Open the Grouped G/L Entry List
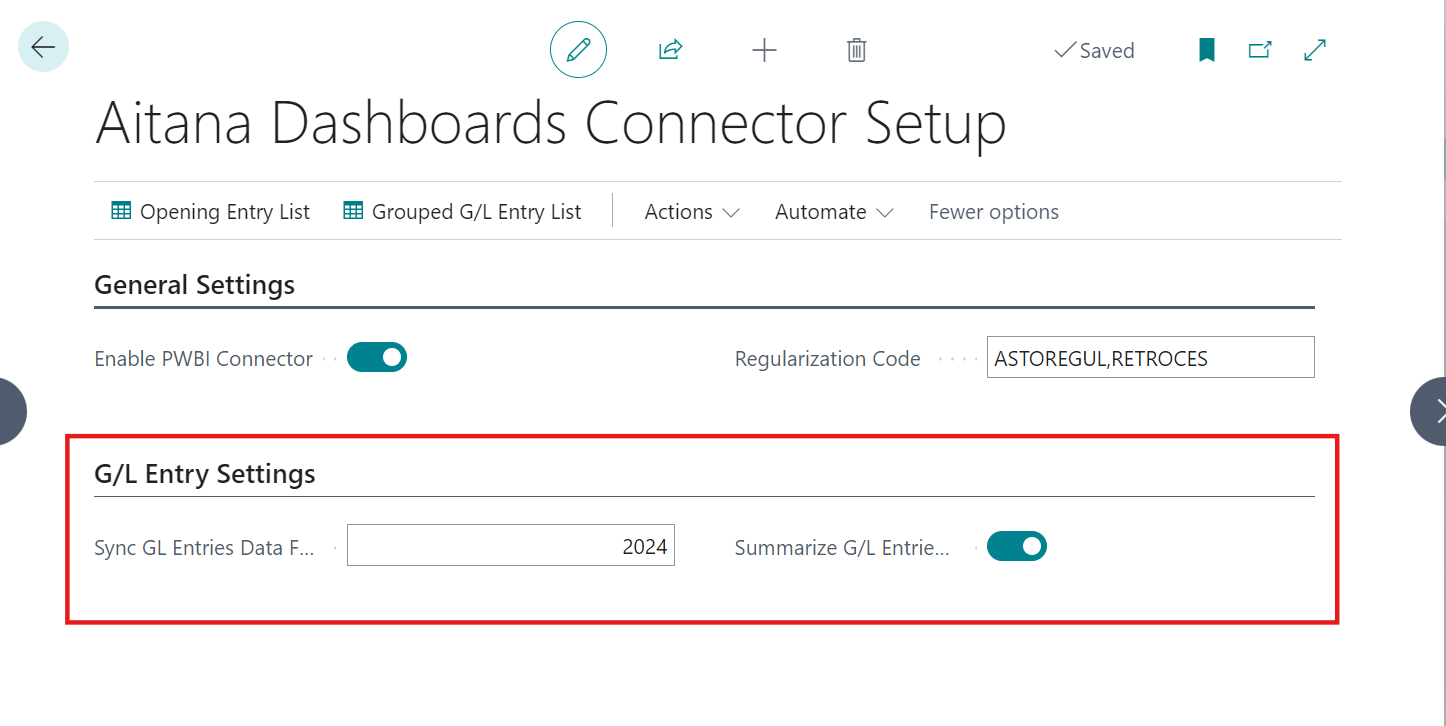The height and width of the screenshot is (726, 1446). coord(462,212)
